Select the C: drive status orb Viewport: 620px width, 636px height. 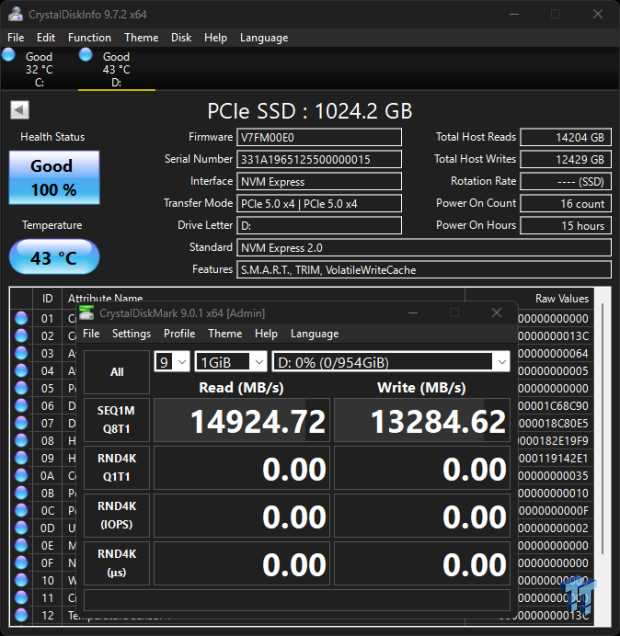click(9, 55)
